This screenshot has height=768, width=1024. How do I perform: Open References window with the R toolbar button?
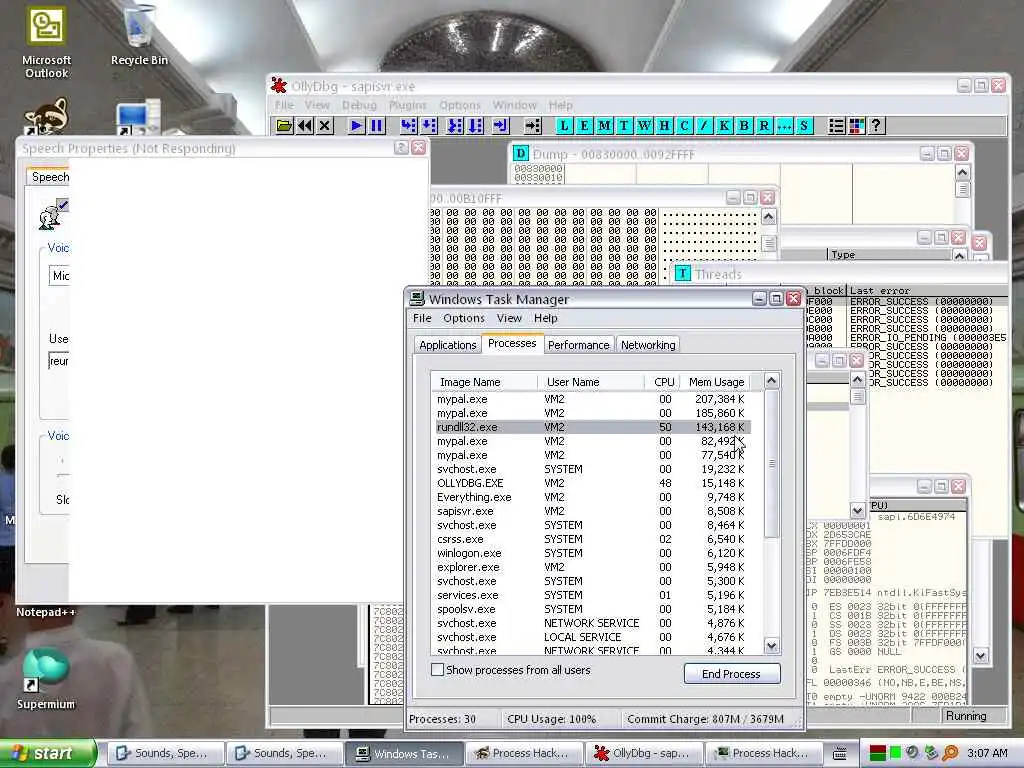click(x=764, y=125)
